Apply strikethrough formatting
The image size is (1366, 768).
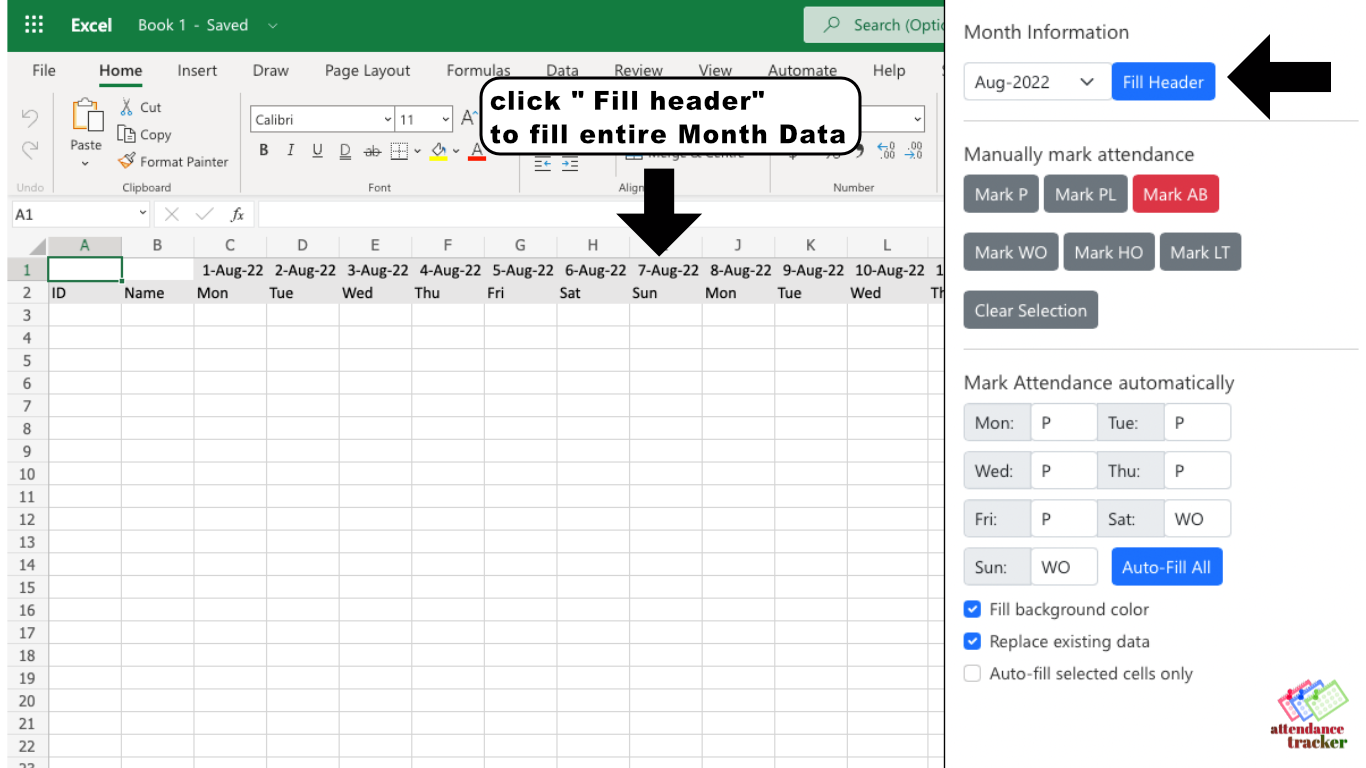[x=372, y=150]
